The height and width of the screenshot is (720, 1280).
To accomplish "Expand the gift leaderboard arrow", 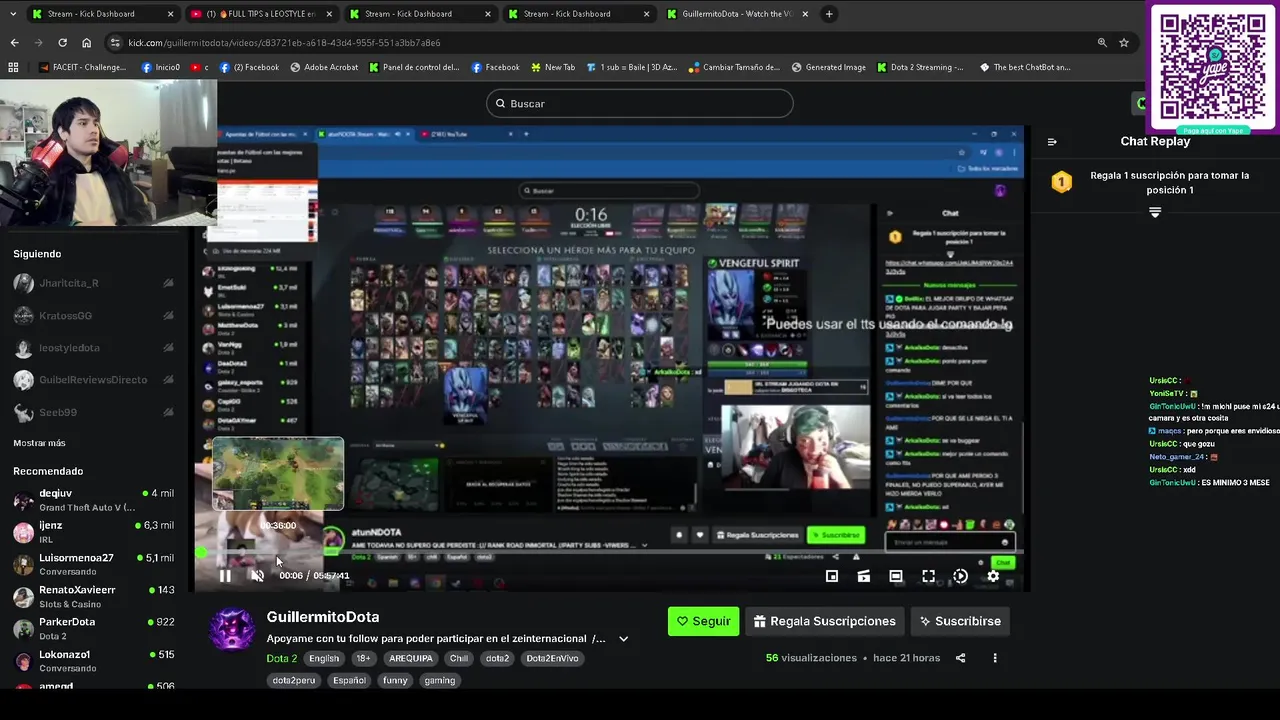I will pos(1155,212).
